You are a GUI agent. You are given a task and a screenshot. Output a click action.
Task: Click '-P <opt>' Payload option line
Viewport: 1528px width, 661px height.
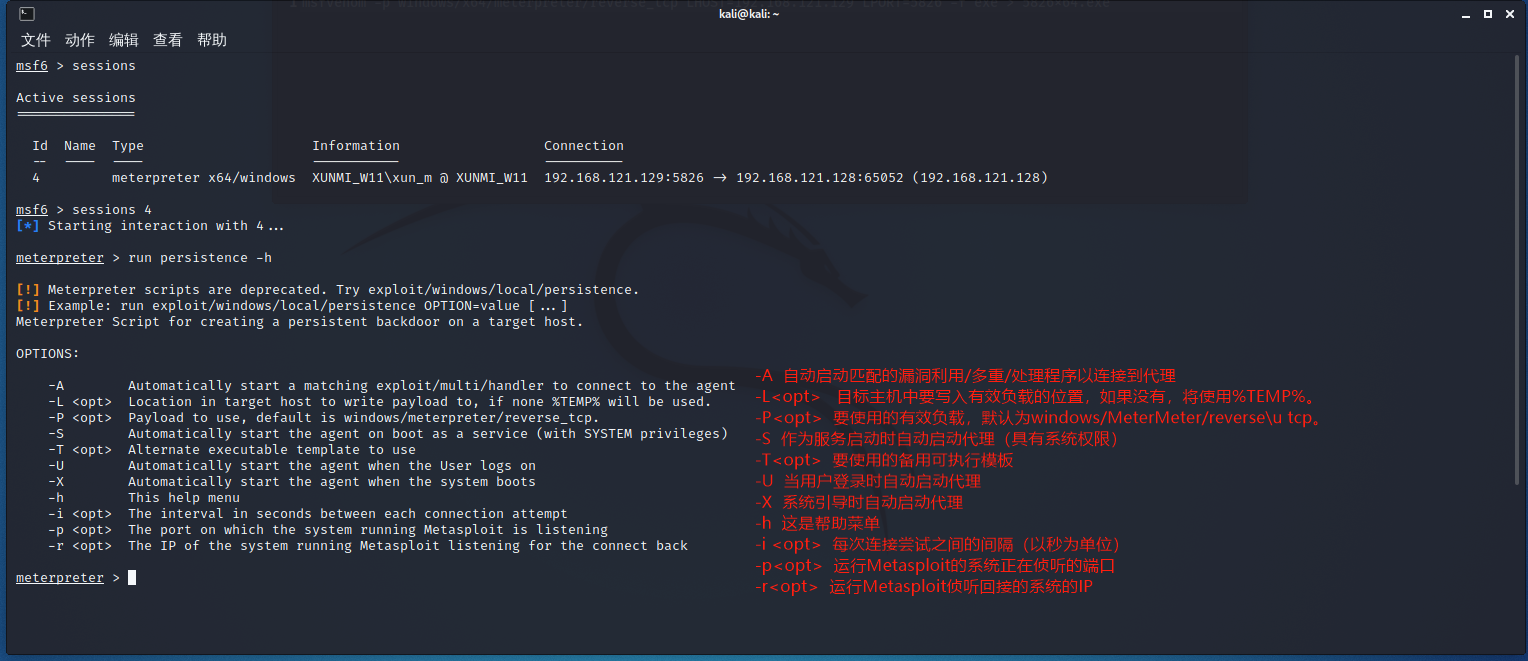click(324, 418)
